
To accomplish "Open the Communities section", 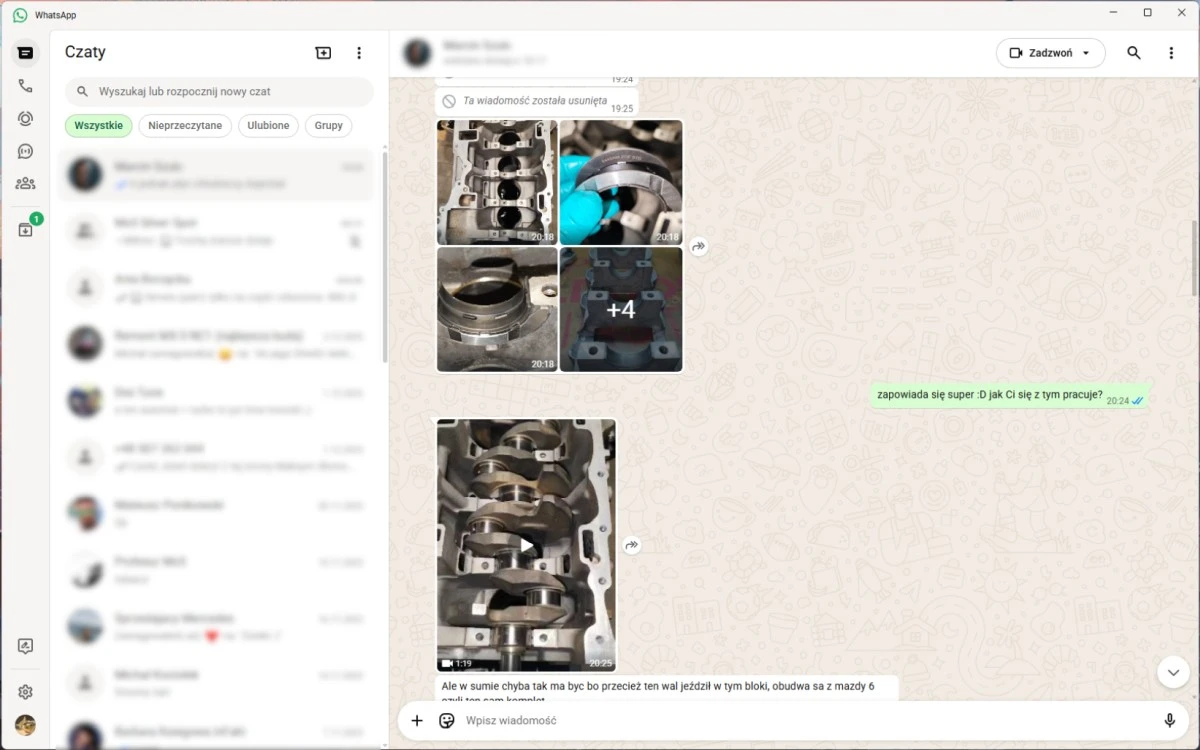I will [x=25, y=182].
